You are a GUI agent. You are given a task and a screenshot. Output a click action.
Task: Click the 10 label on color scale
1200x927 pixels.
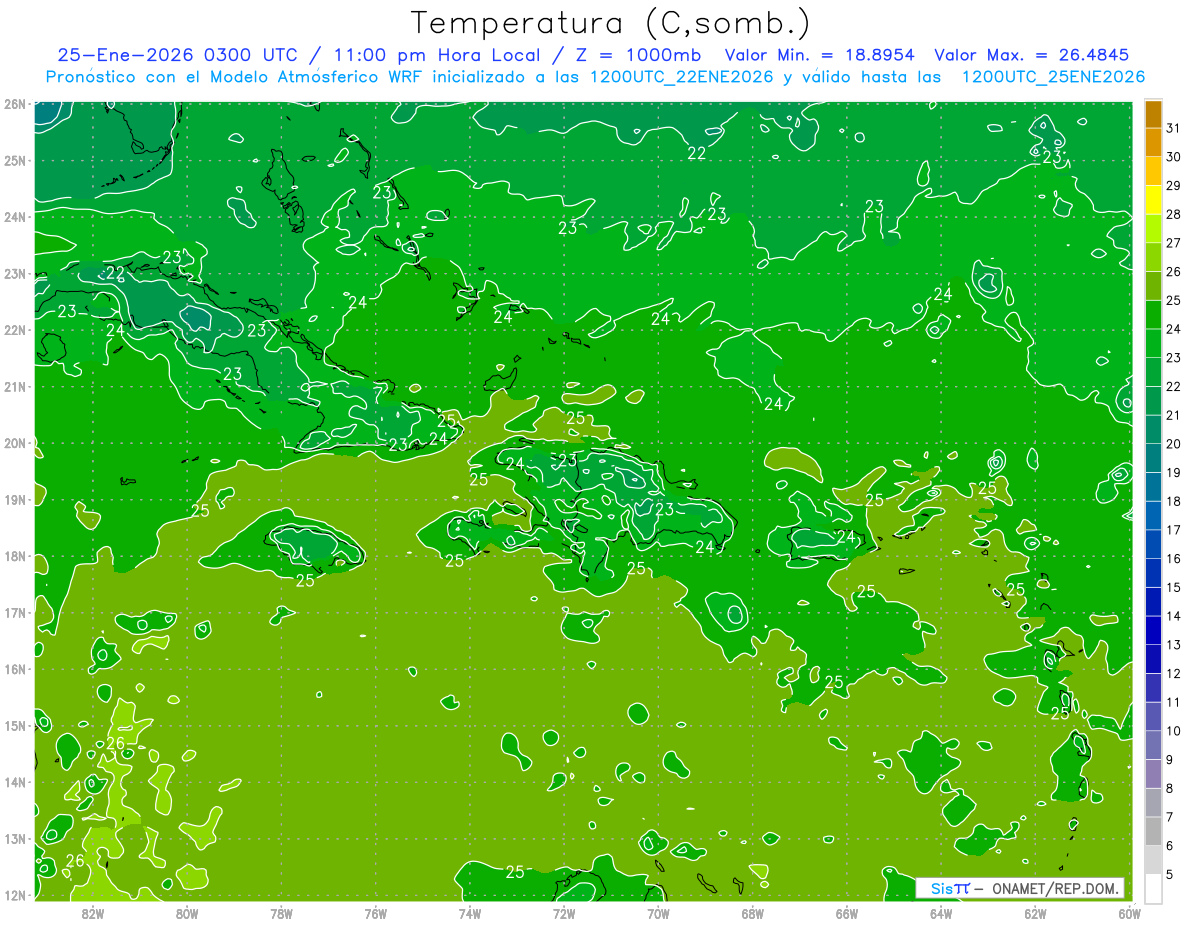tap(1173, 731)
